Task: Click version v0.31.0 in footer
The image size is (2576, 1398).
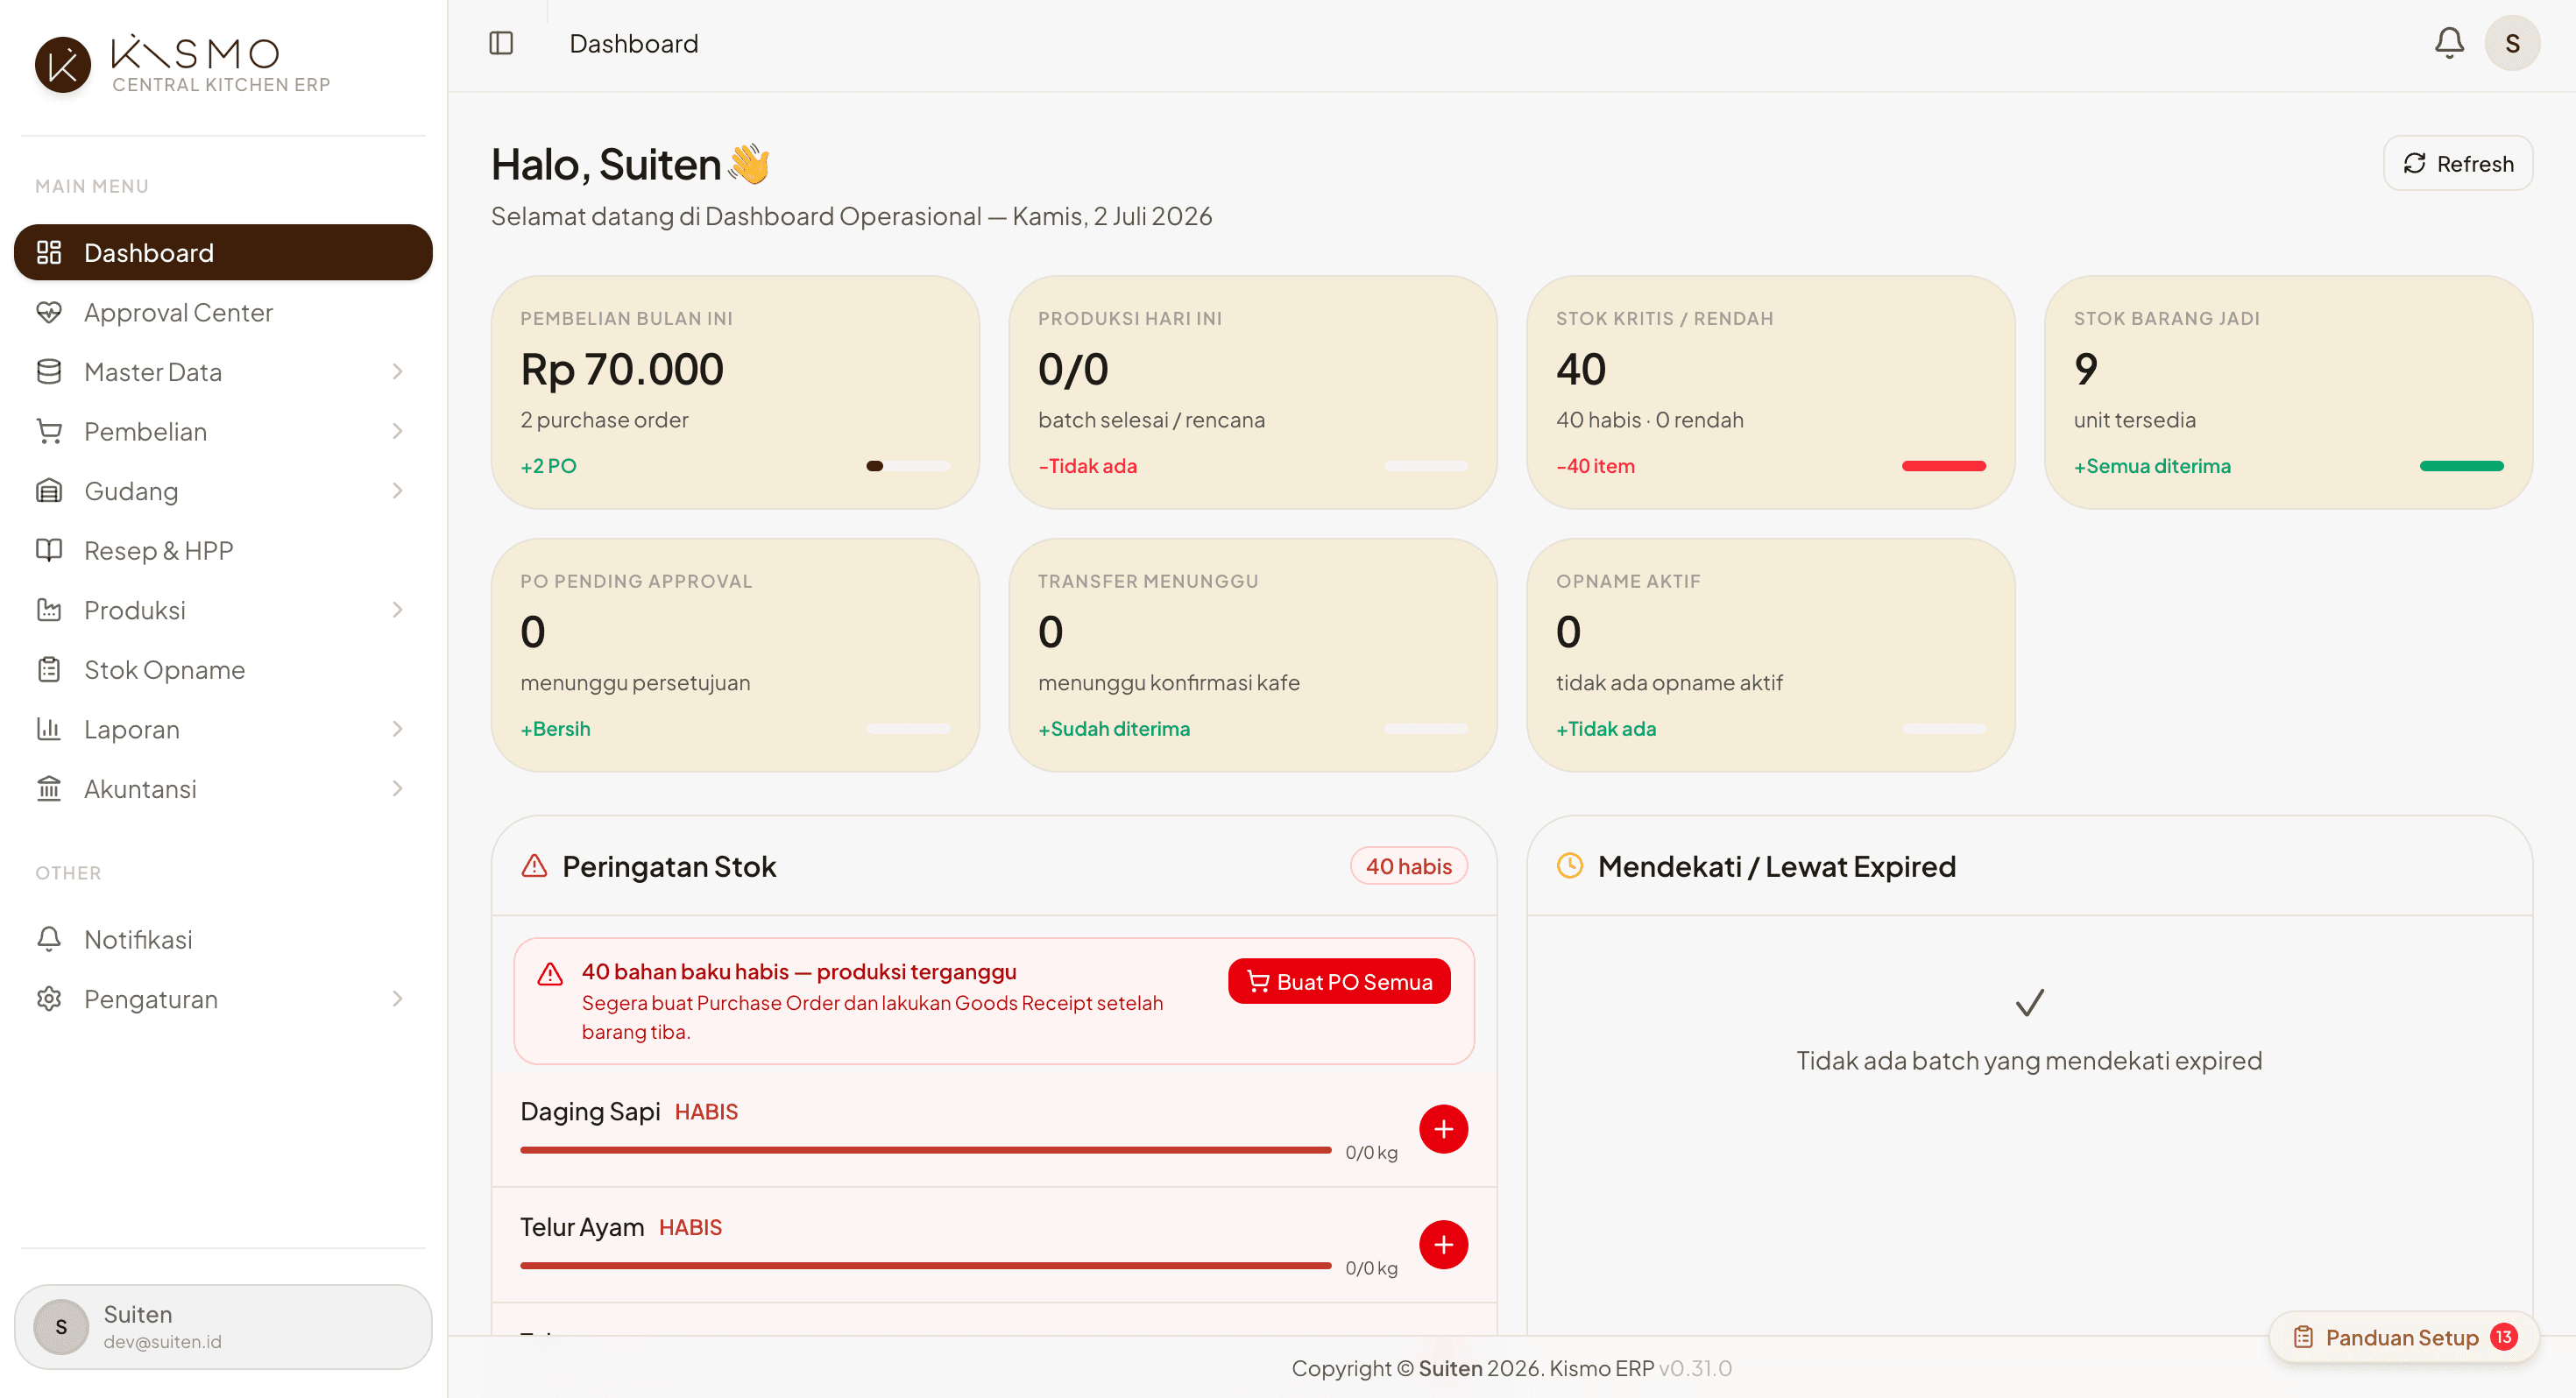Action: [1695, 1367]
